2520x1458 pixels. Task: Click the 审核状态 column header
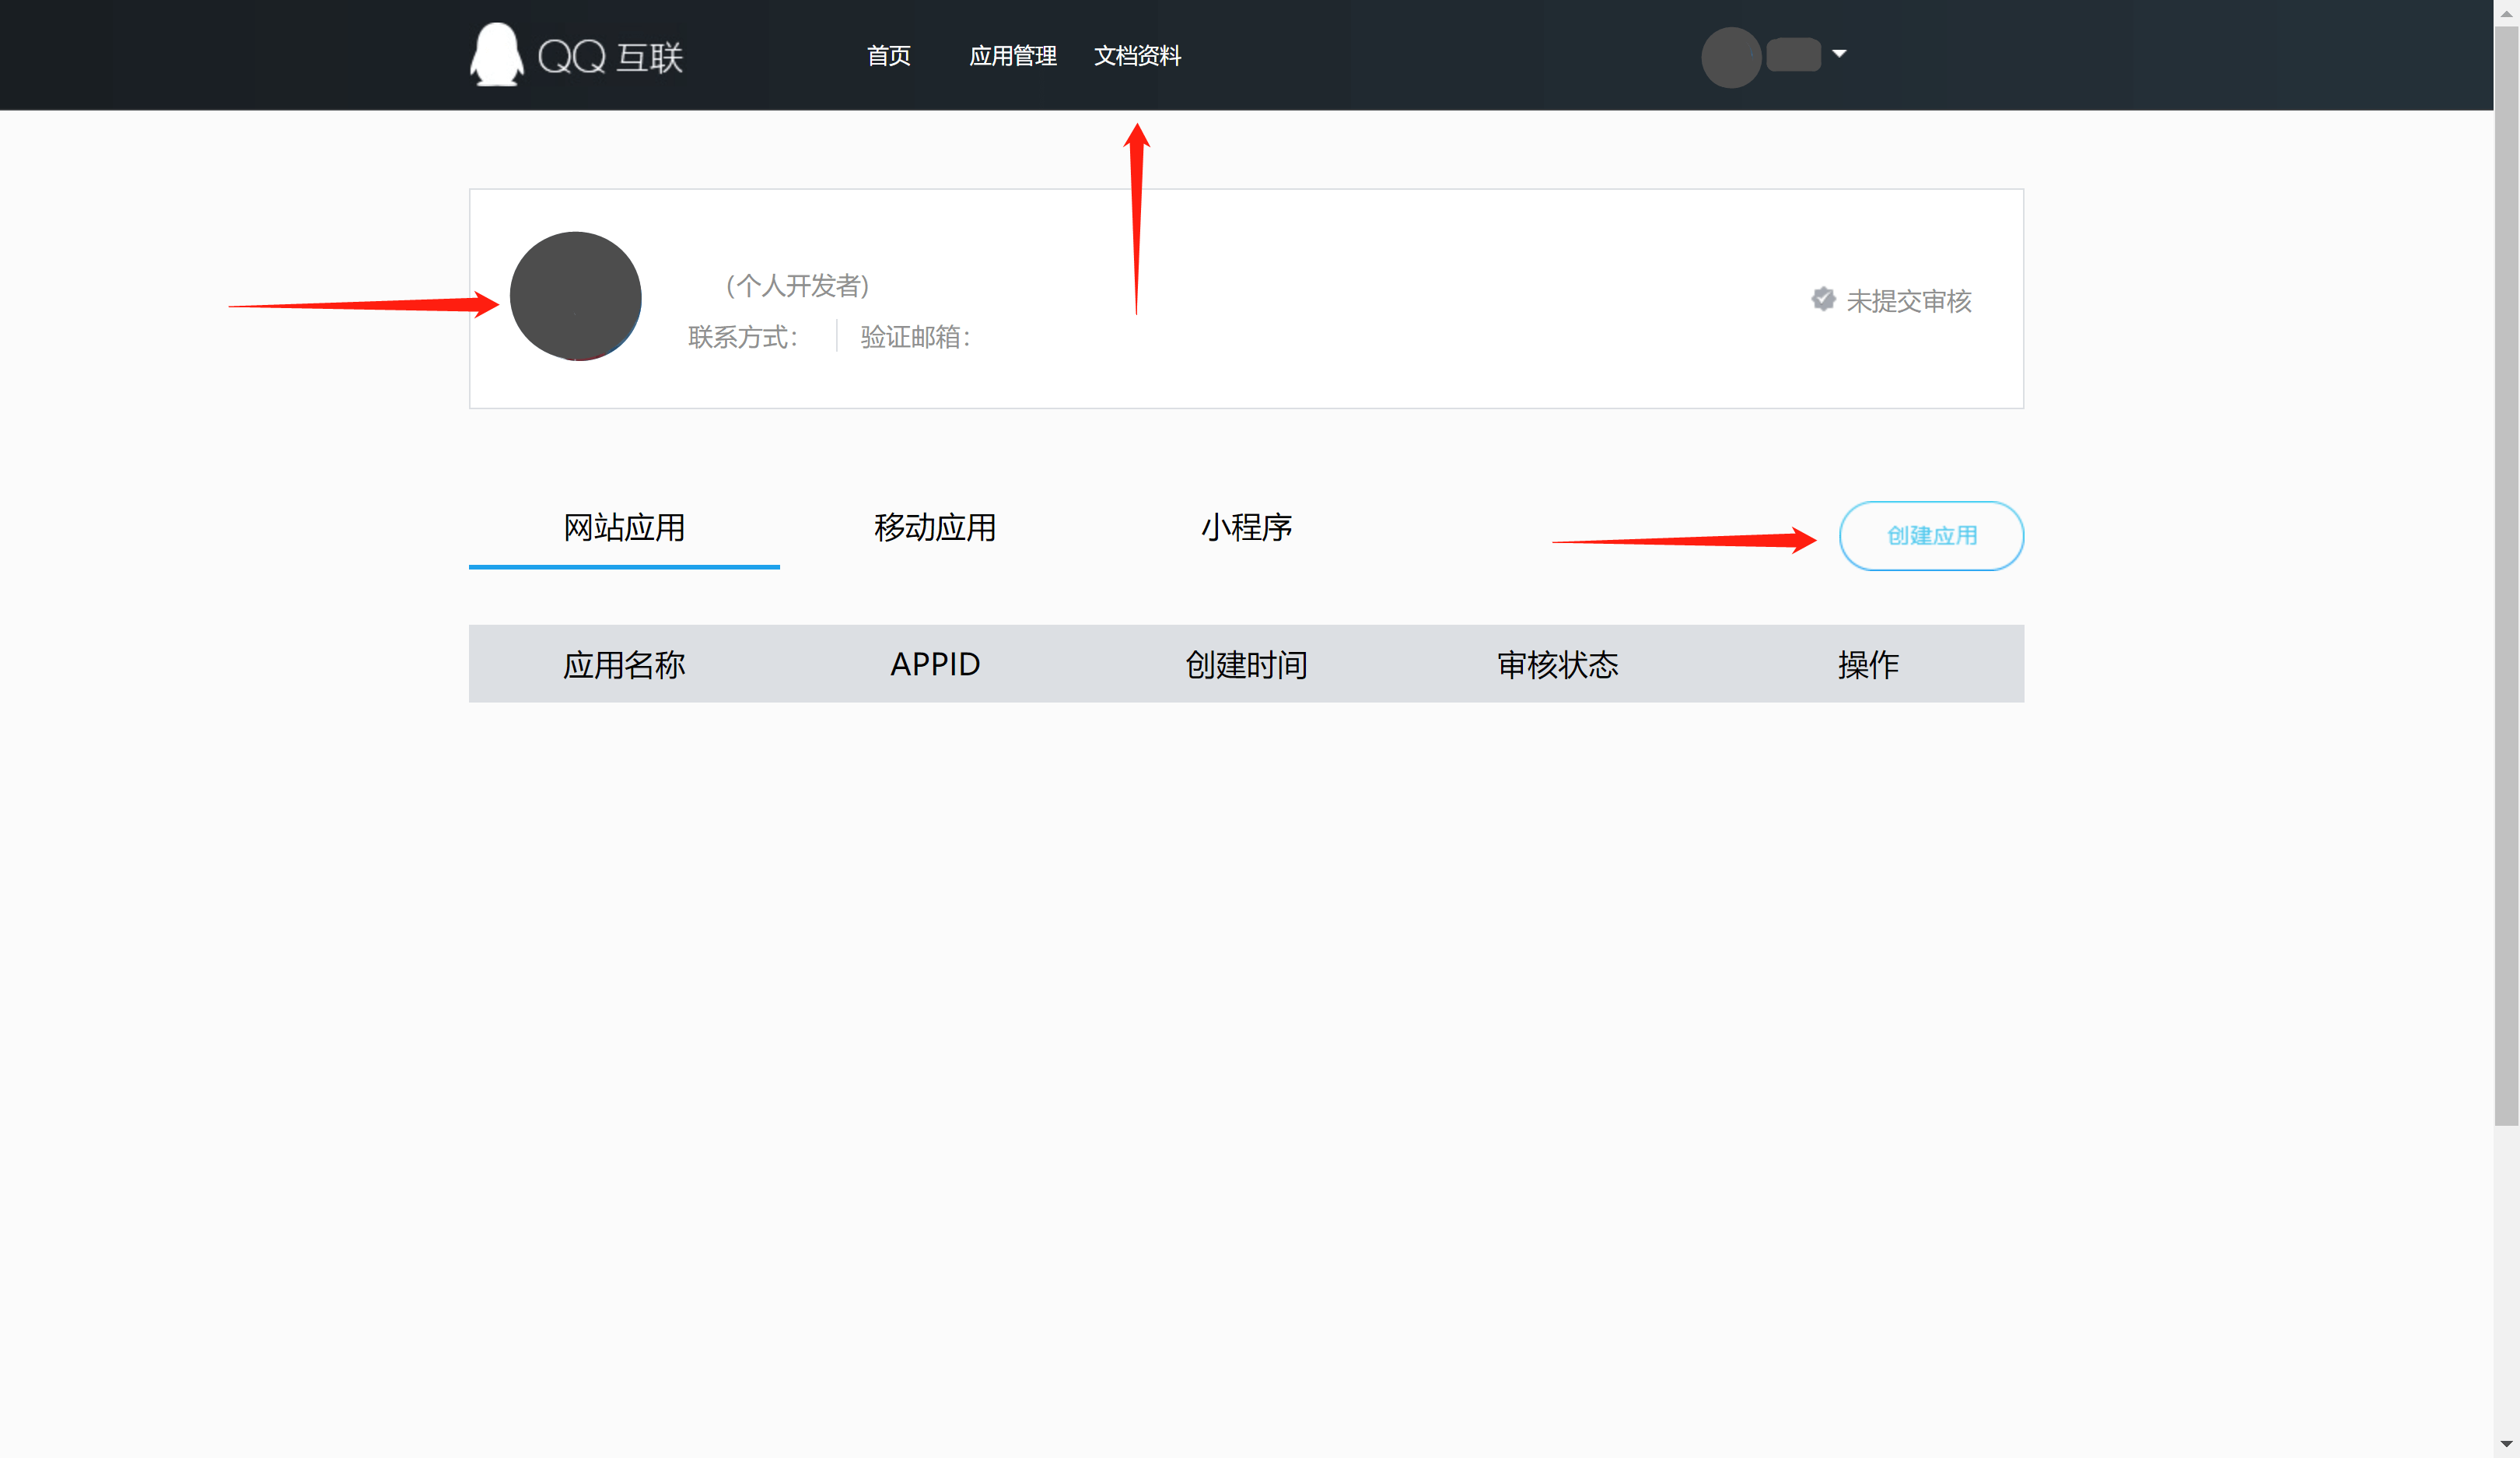[x=1557, y=665]
